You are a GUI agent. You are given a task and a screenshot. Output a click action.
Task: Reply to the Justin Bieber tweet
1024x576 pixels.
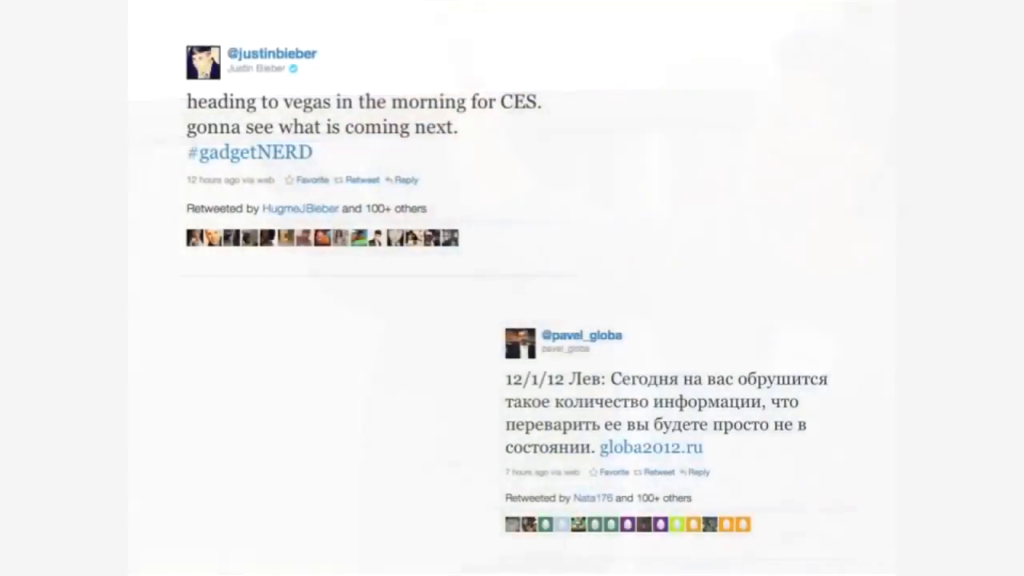[x=402, y=180]
